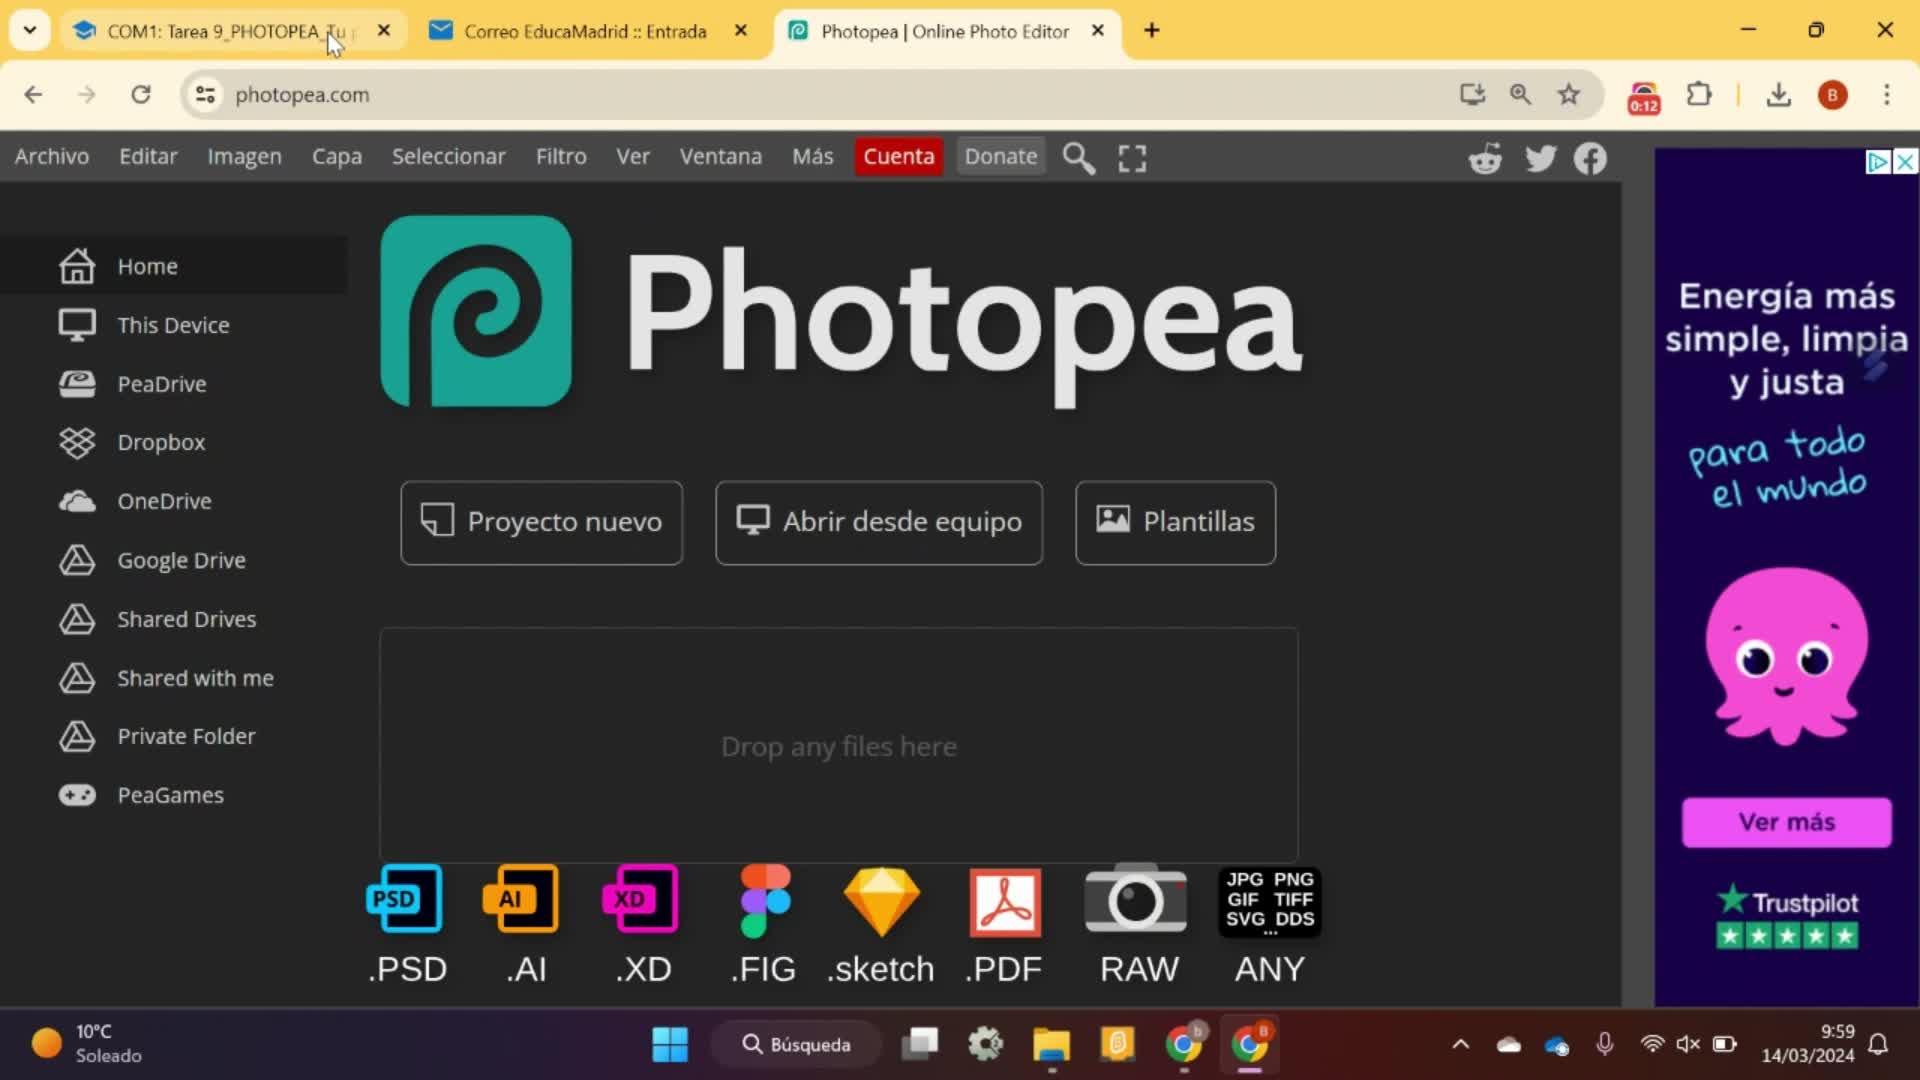This screenshot has height=1080, width=1920.
Task: Open Google Drive from sidebar
Action: click(x=180, y=560)
